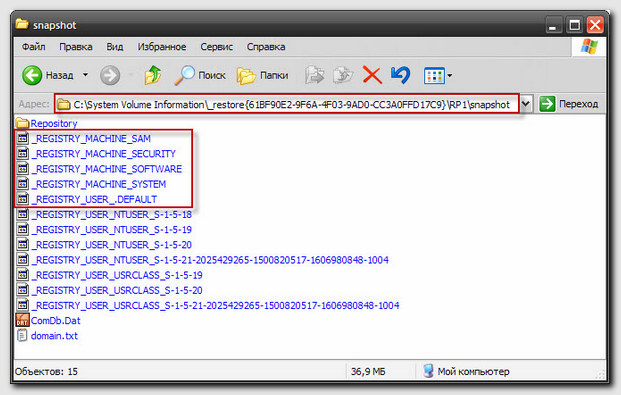The image size is (621, 395).
Task: Click the snapshot window title folder icon
Action: coord(22,24)
